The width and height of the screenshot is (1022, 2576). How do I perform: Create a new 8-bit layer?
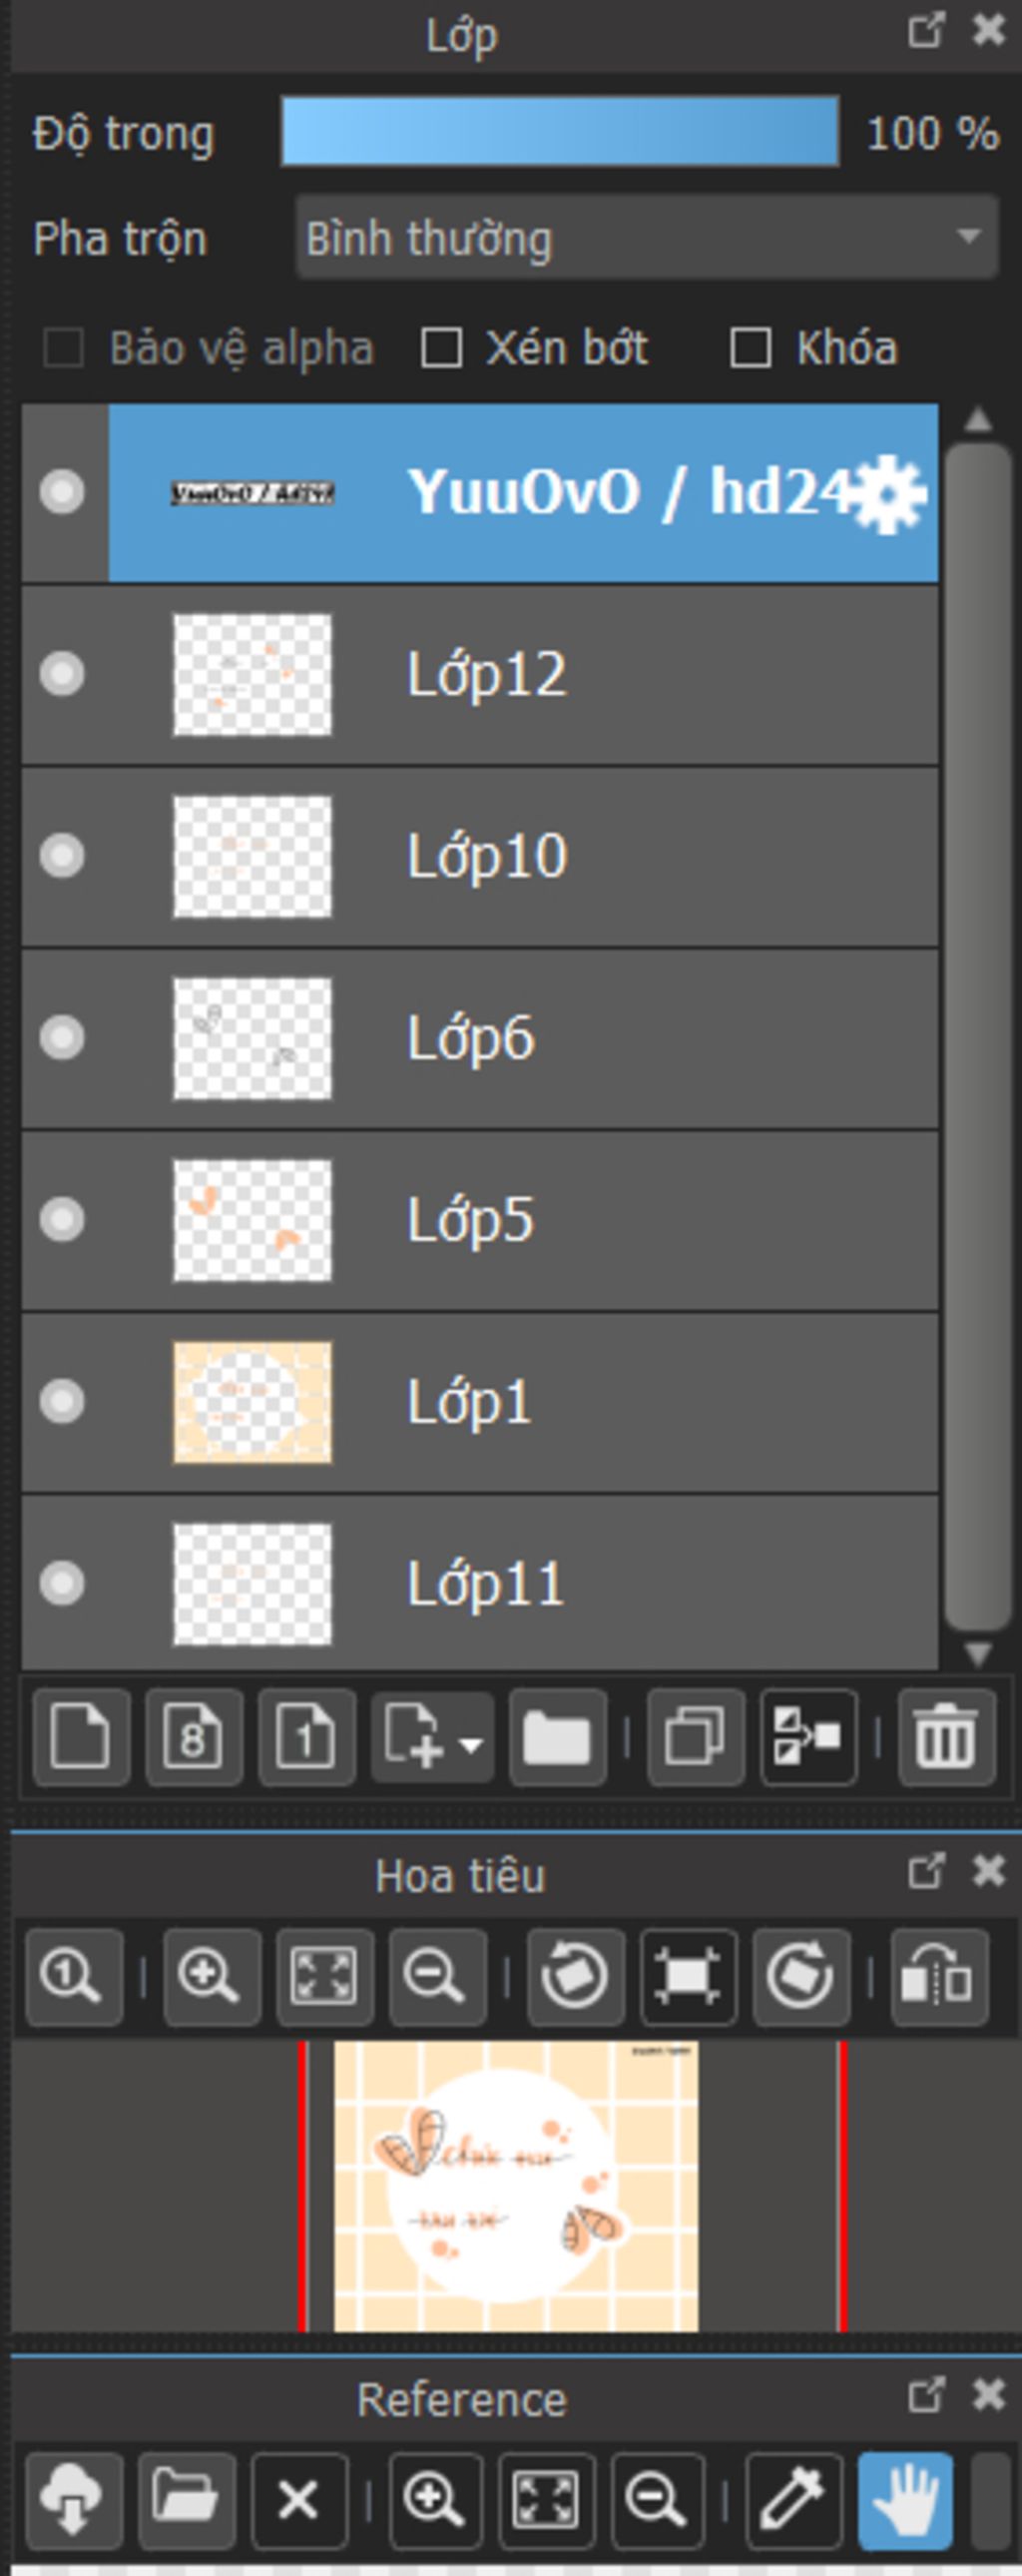pyautogui.click(x=194, y=1737)
